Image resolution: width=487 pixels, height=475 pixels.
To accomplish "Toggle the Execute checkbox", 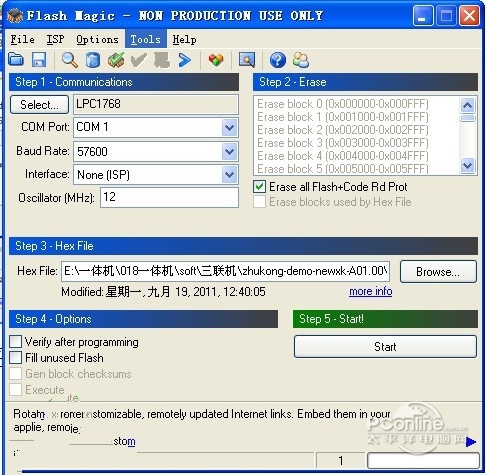I will click(15, 389).
